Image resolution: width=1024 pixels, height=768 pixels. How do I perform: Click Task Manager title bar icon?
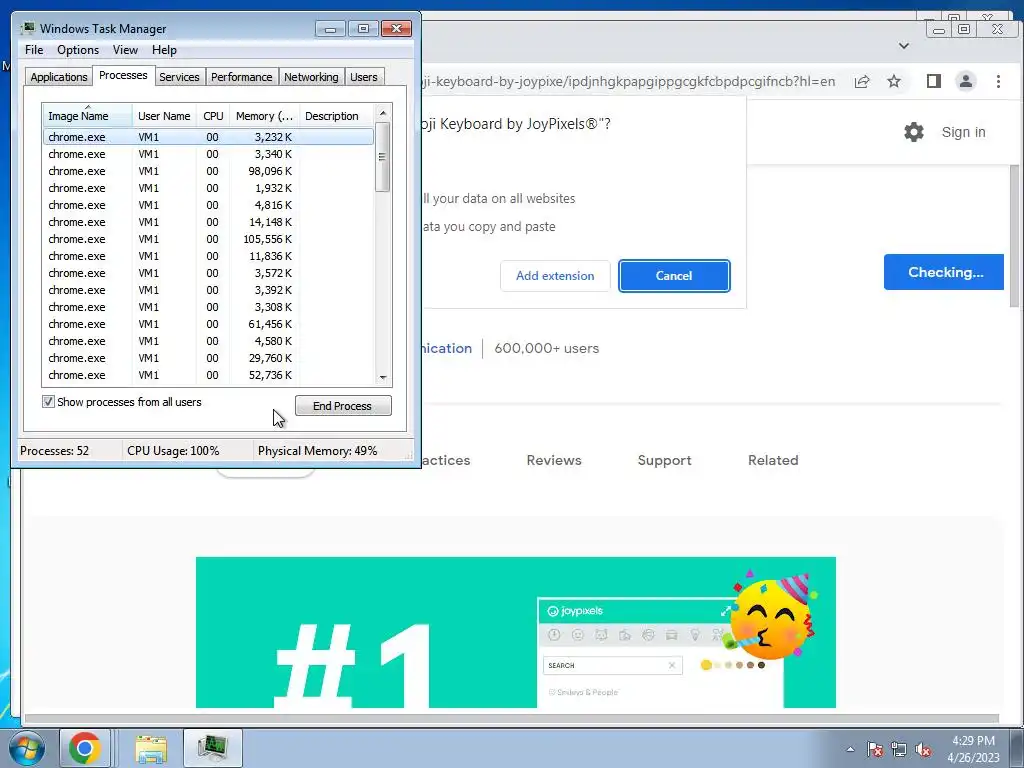click(x=27, y=28)
